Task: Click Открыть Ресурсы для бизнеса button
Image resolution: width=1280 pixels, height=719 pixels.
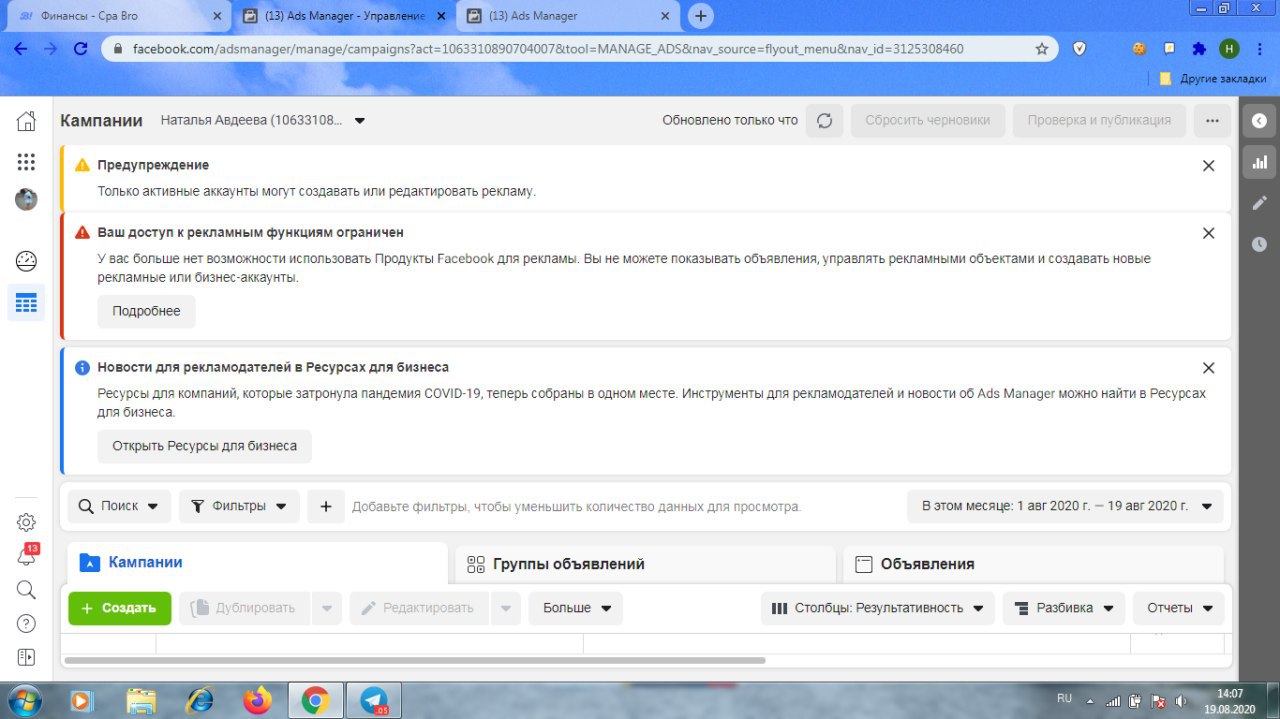Action: 204,446
